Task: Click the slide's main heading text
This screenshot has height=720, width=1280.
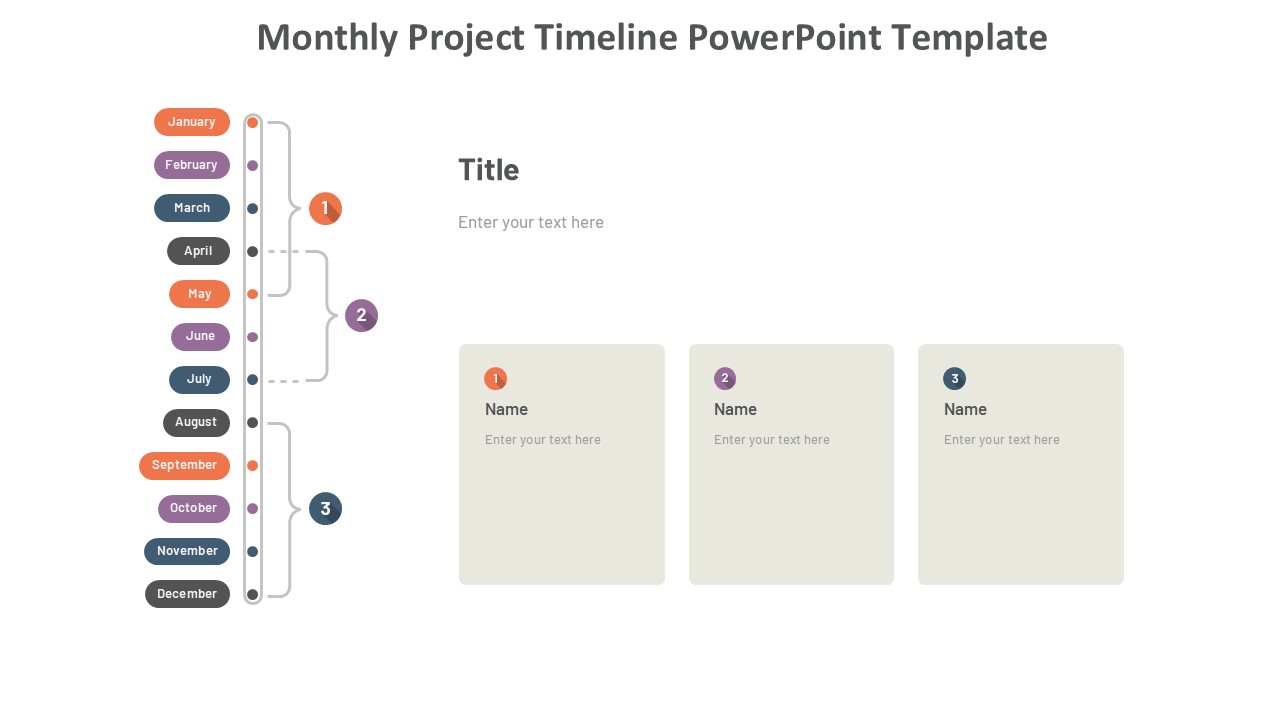Action: pyautogui.click(x=652, y=38)
